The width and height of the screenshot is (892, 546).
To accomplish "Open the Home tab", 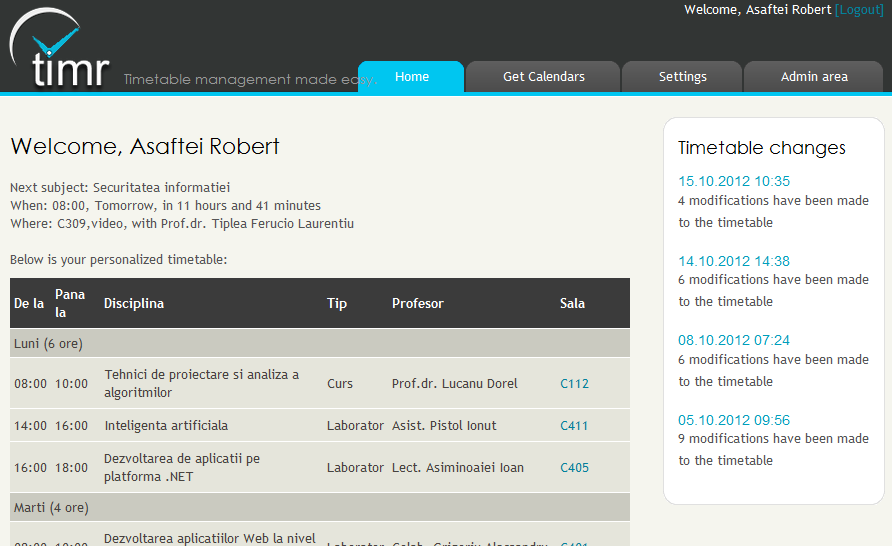I will (411, 77).
